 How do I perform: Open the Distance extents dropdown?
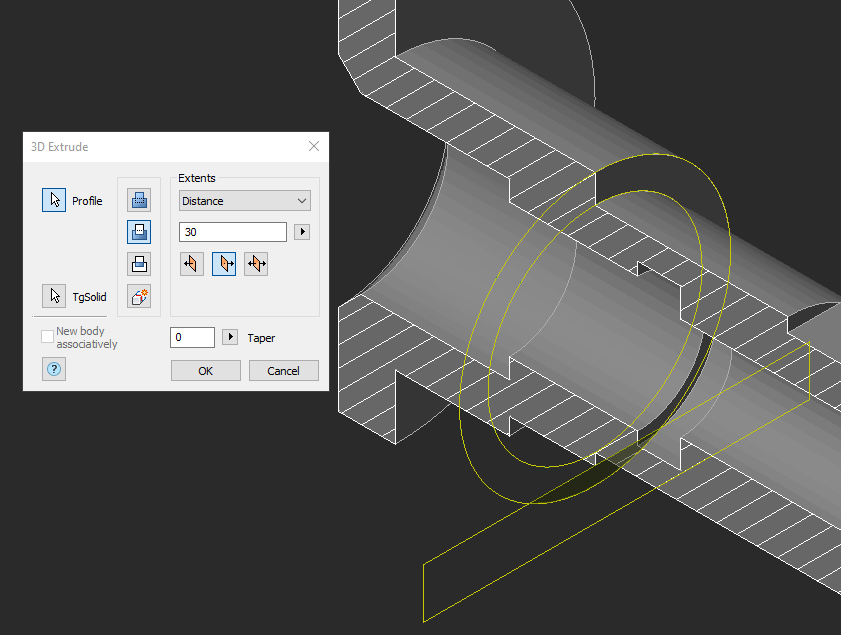(245, 201)
